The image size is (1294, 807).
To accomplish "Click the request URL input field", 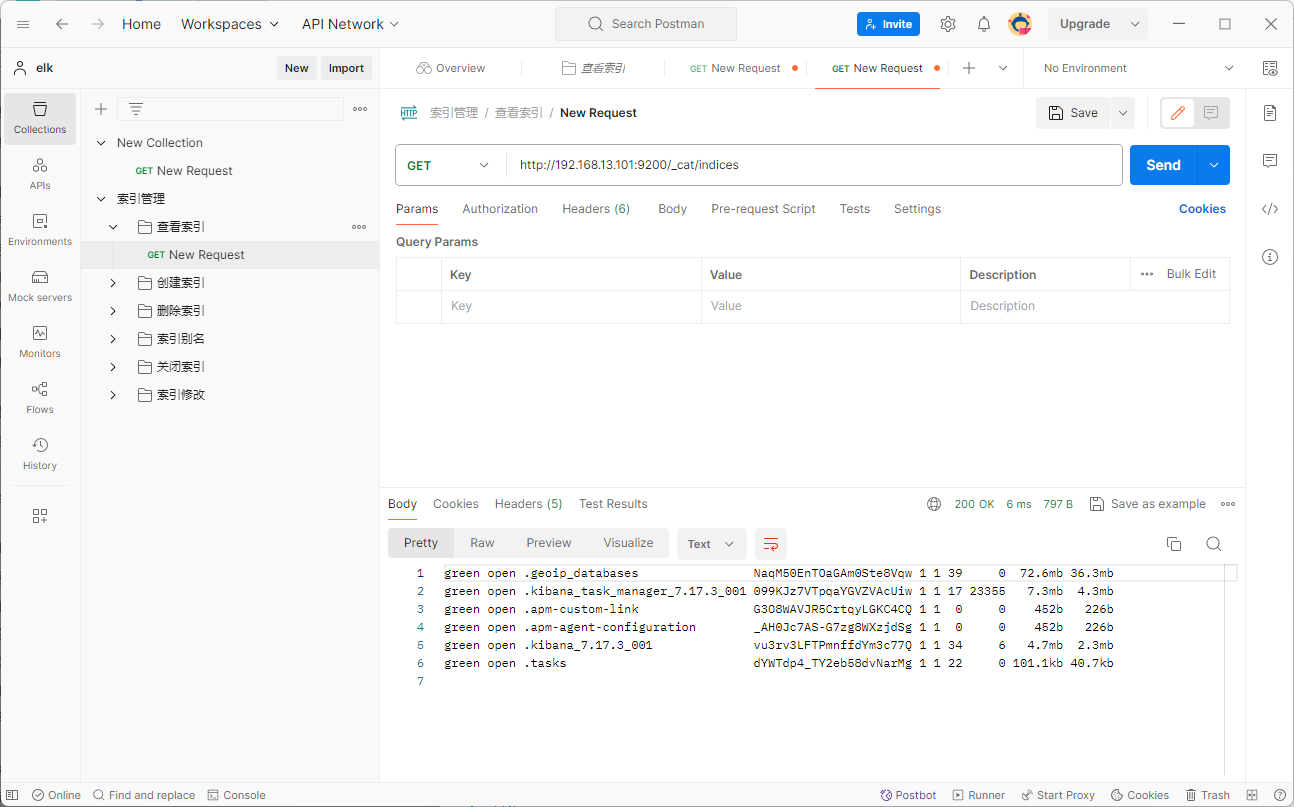I will point(814,165).
